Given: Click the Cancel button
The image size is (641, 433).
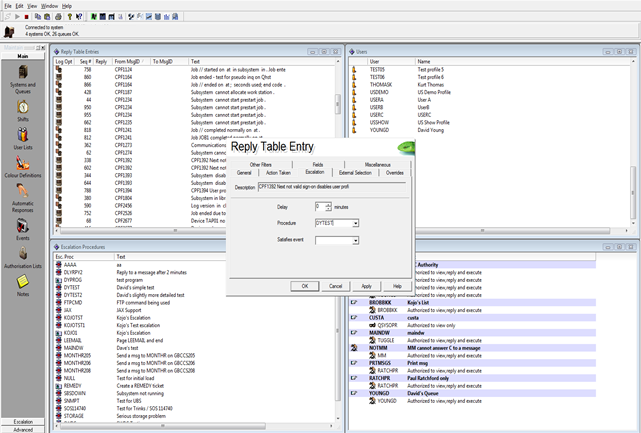Looking at the screenshot, I should [337, 286].
